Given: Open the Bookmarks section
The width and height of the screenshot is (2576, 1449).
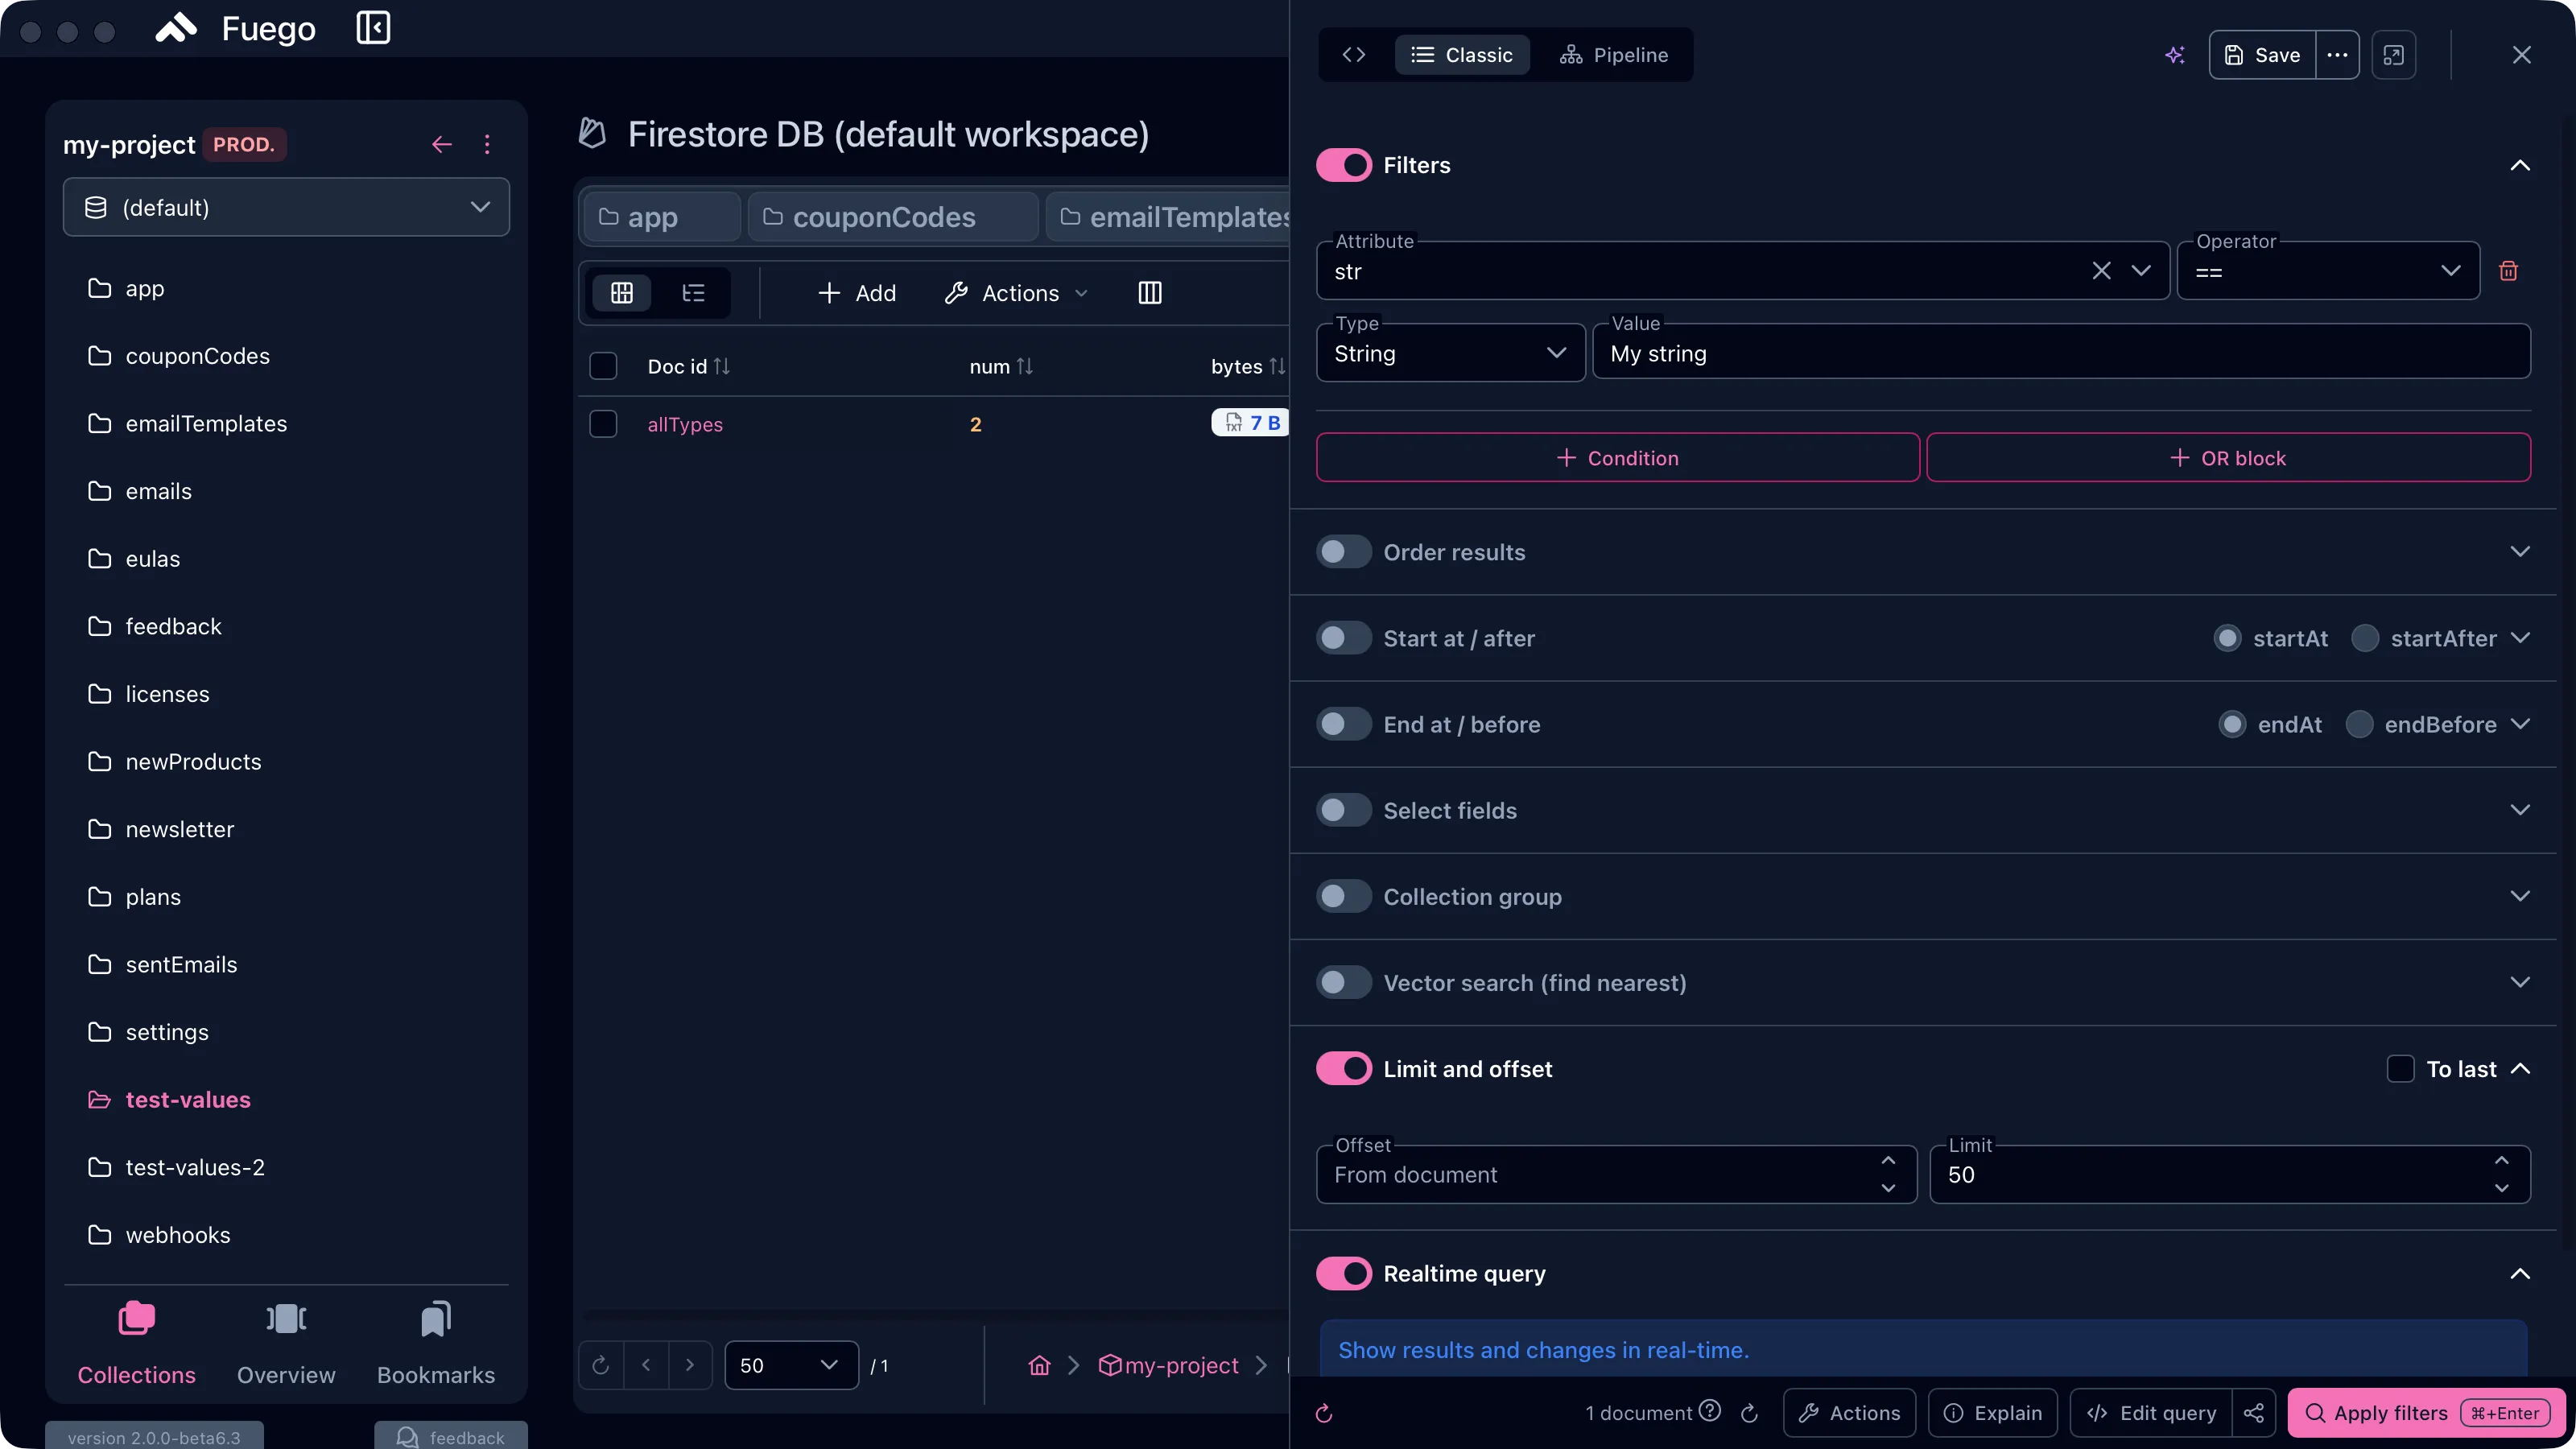Looking at the screenshot, I should click(x=436, y=1343).
